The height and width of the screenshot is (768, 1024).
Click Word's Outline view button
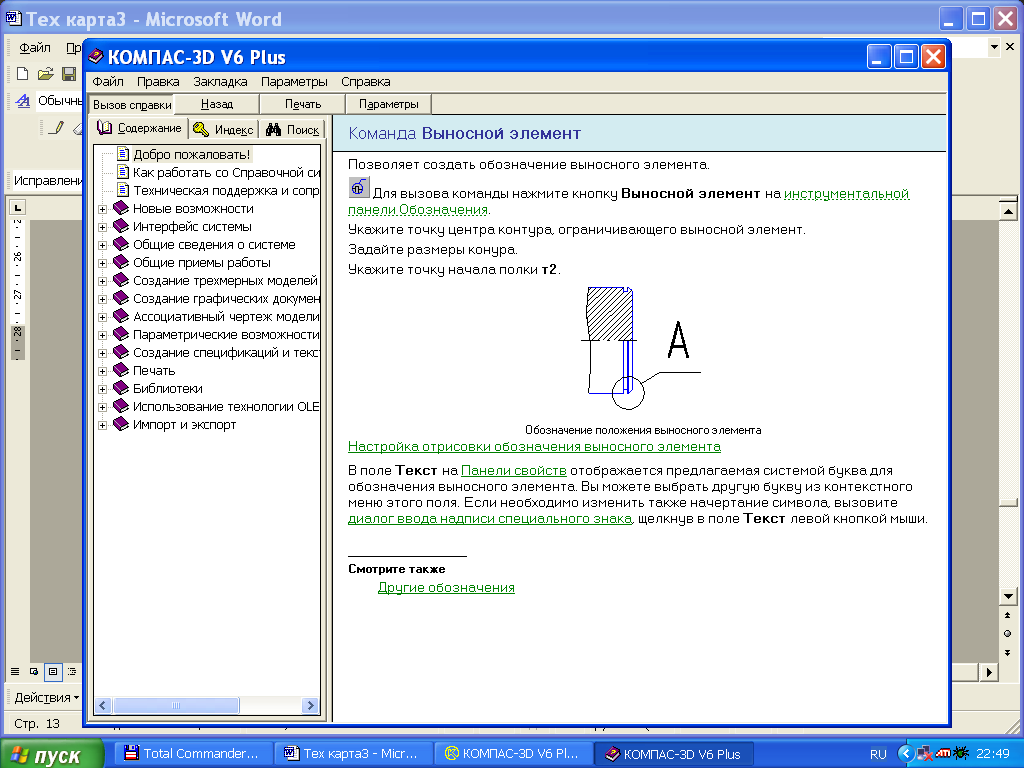click(x=72, y=671)
